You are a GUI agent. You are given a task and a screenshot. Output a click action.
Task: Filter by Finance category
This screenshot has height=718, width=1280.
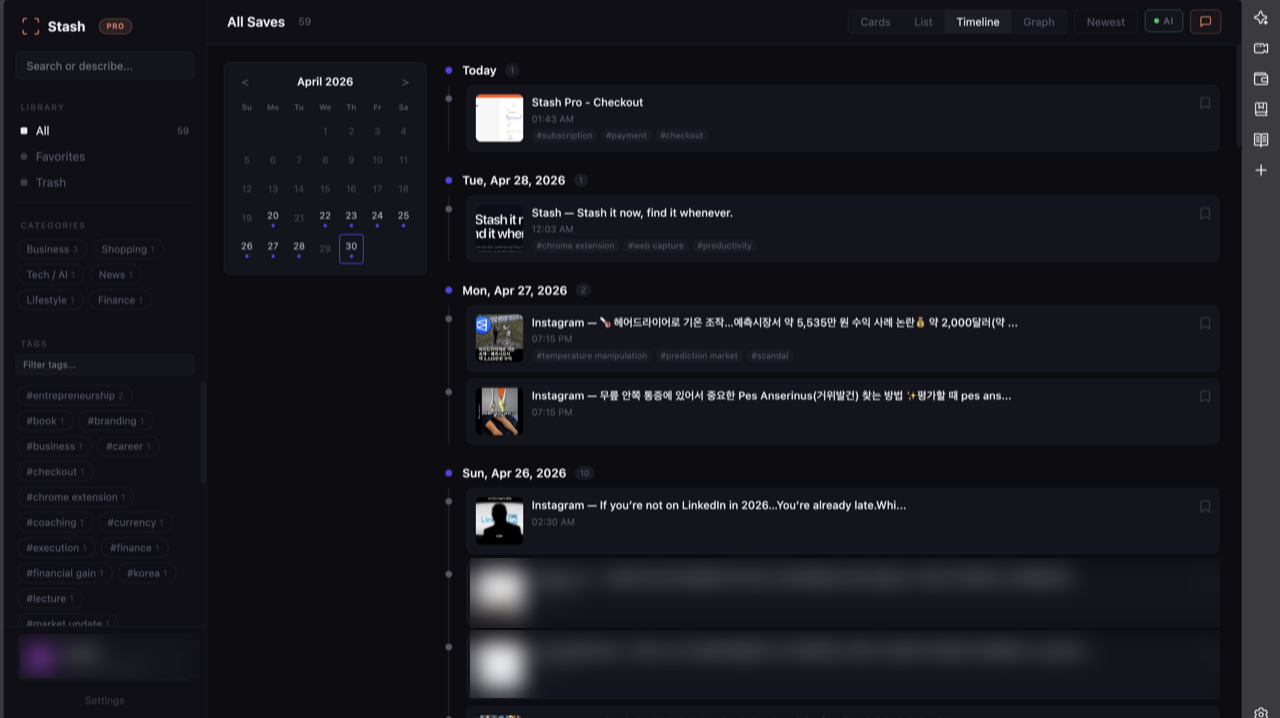pos(120,300)
